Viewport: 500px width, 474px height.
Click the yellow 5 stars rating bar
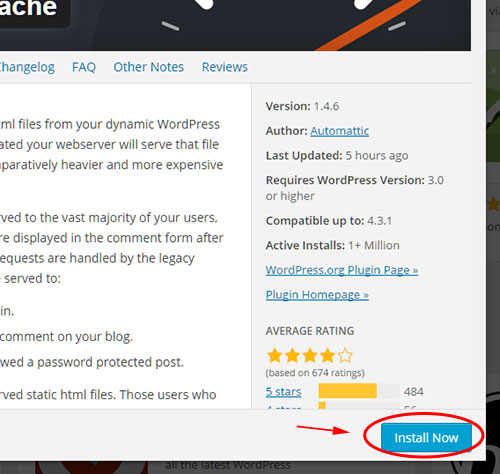click(x=347, y=391)
